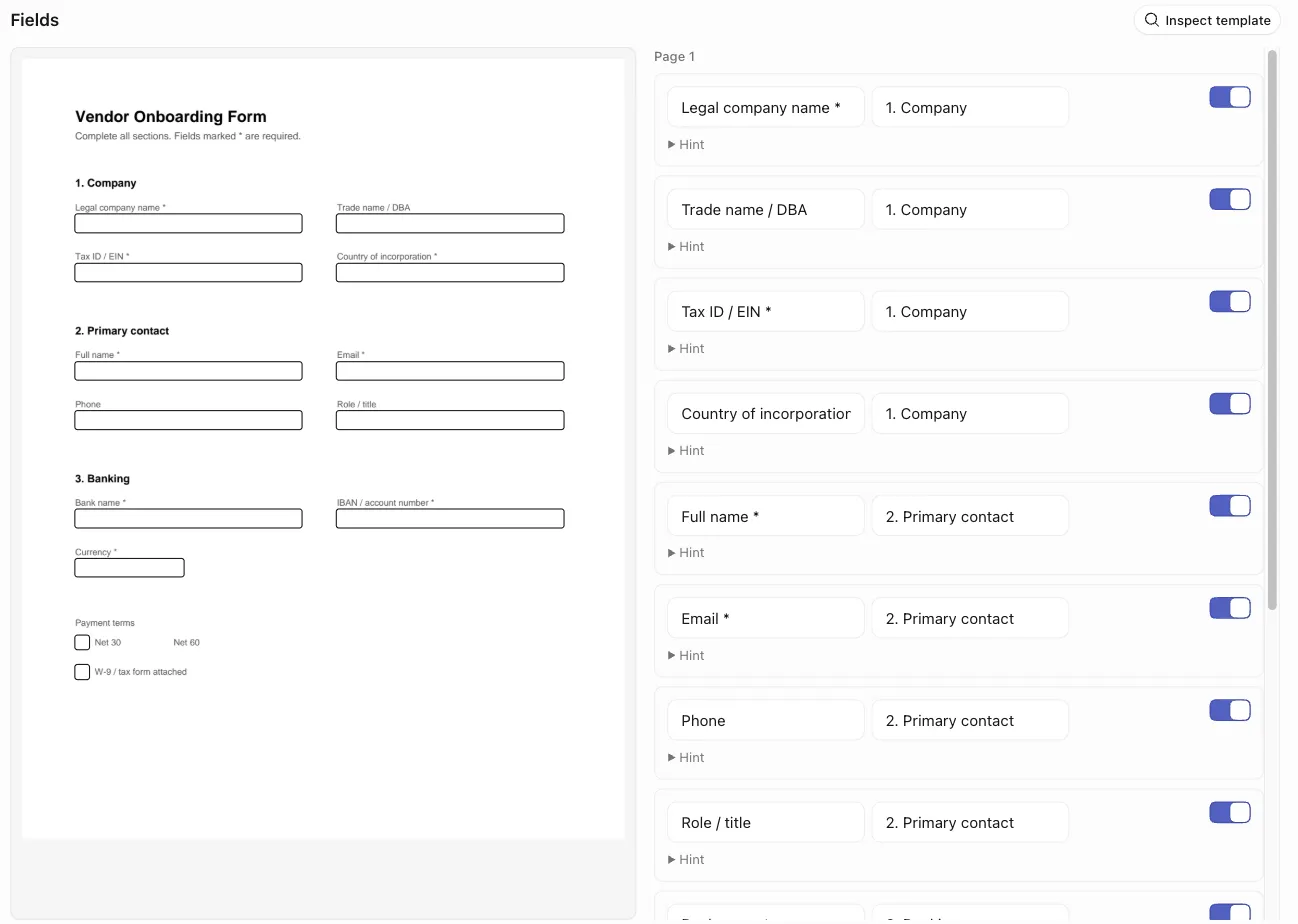The width and height of the screenshot is (1298, 924).
Task: Disable the Country of incorporation field switch
Action: pos(1230,403)
